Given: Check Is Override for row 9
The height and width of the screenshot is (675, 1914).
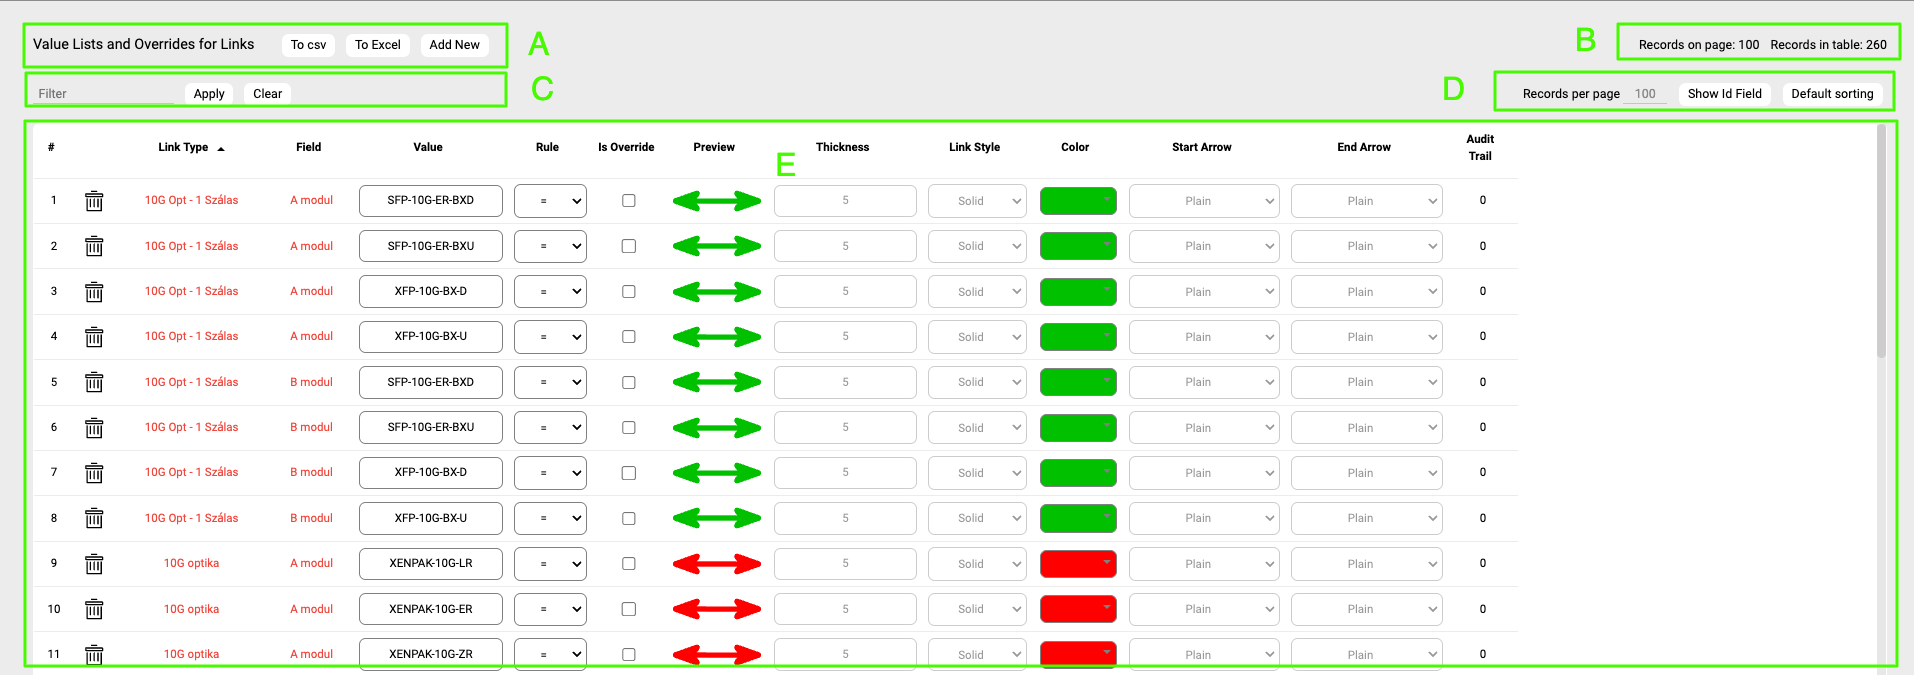Looking at the screenshot, I should tap(629, 564).
